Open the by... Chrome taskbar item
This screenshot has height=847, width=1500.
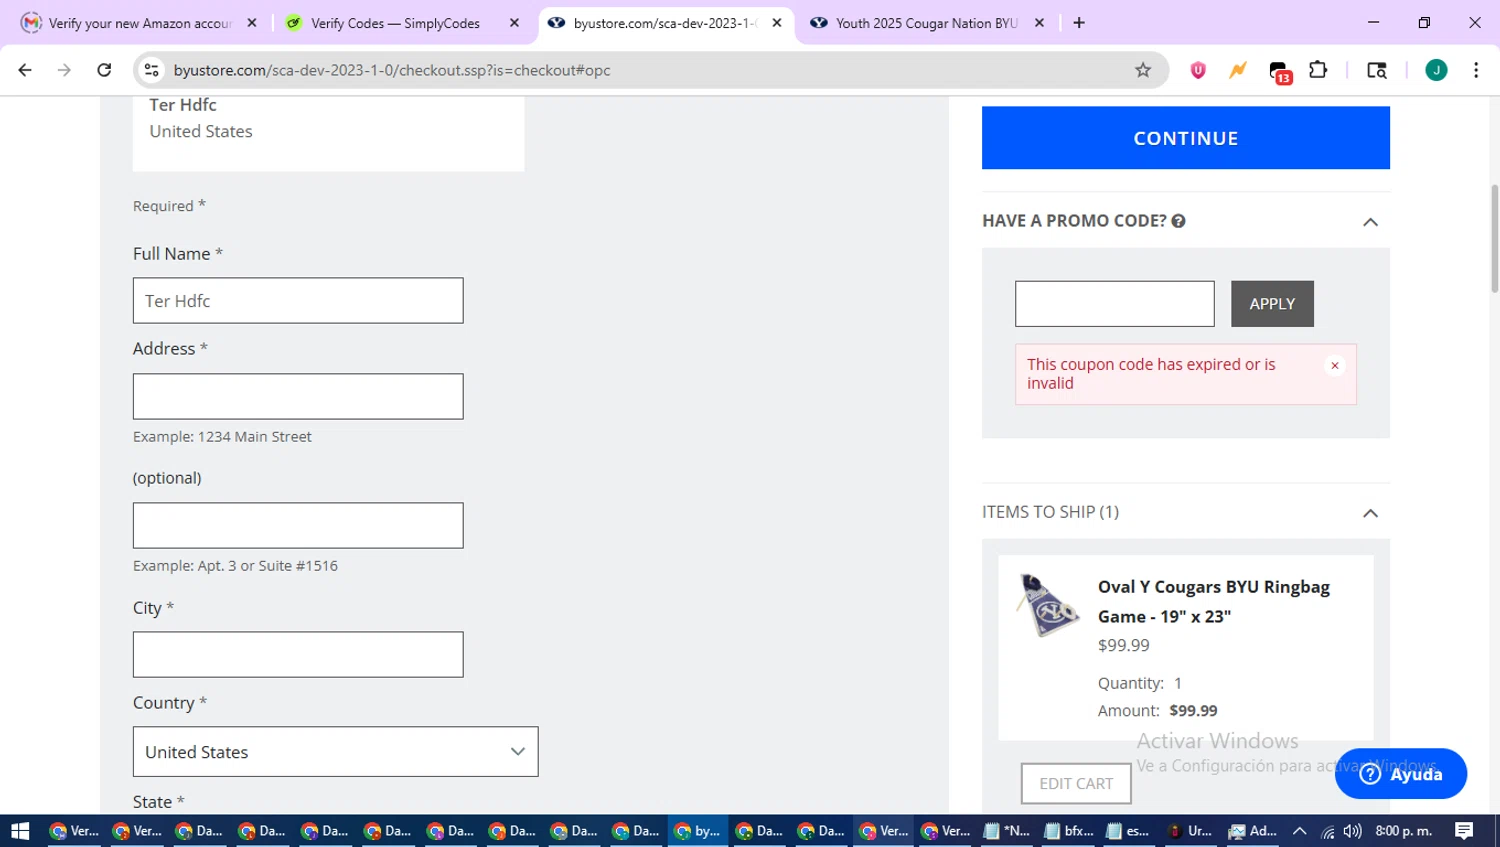pyautogui.click(x=698, y=831)
